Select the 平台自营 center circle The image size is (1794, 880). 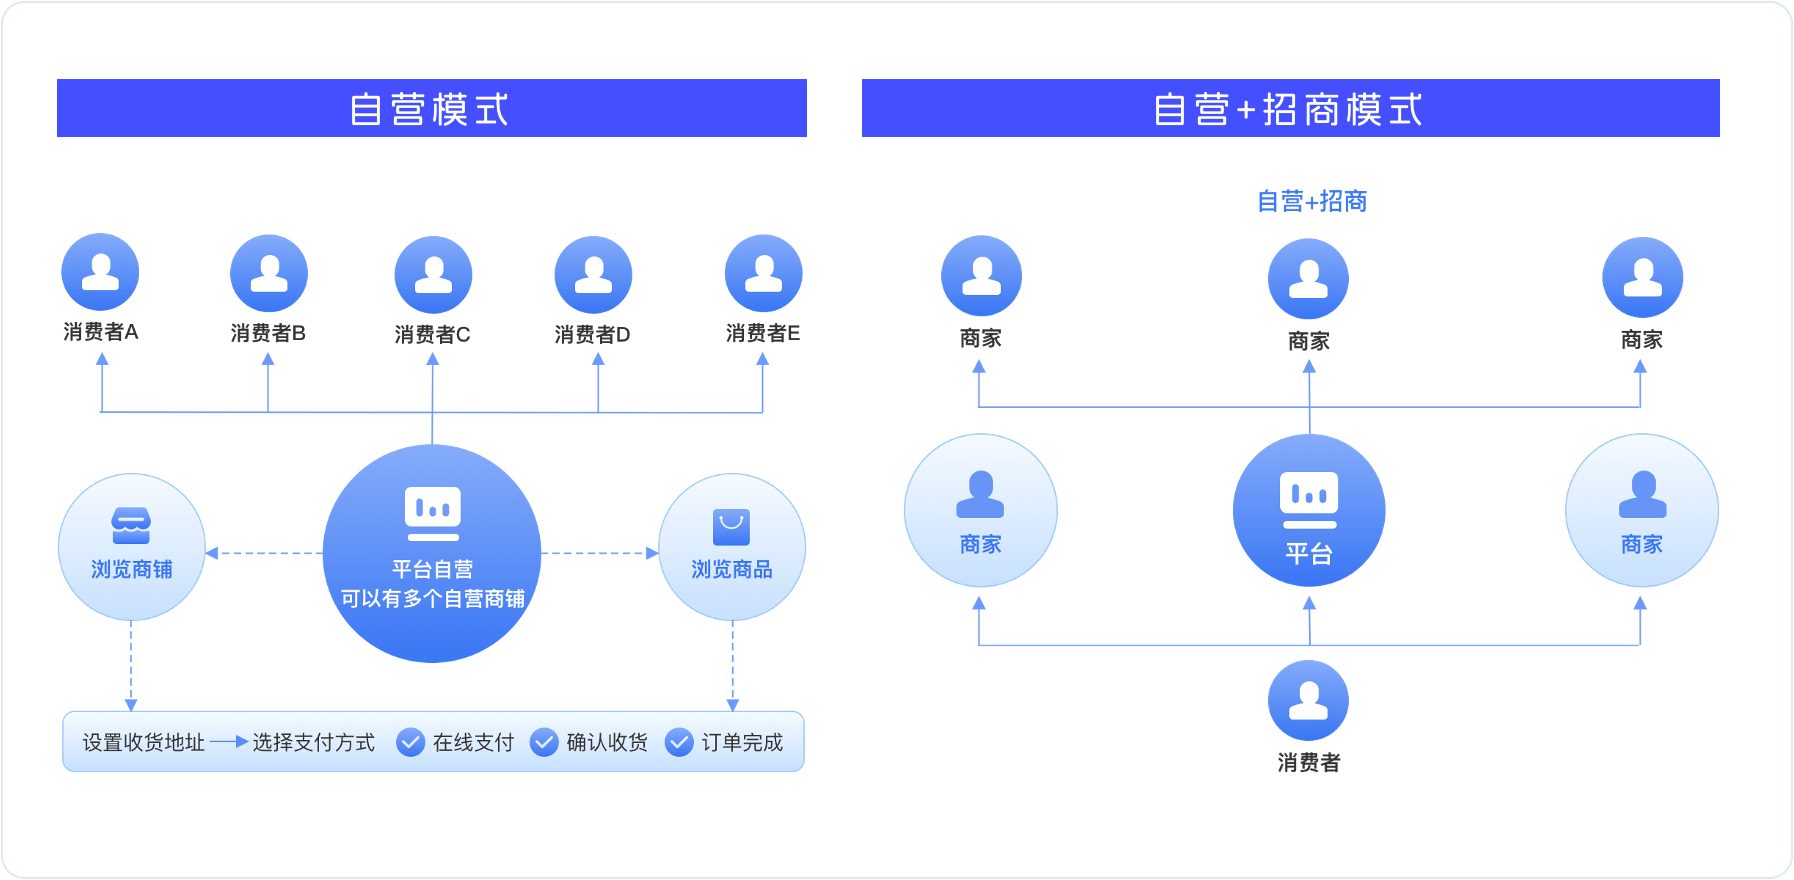432,553
